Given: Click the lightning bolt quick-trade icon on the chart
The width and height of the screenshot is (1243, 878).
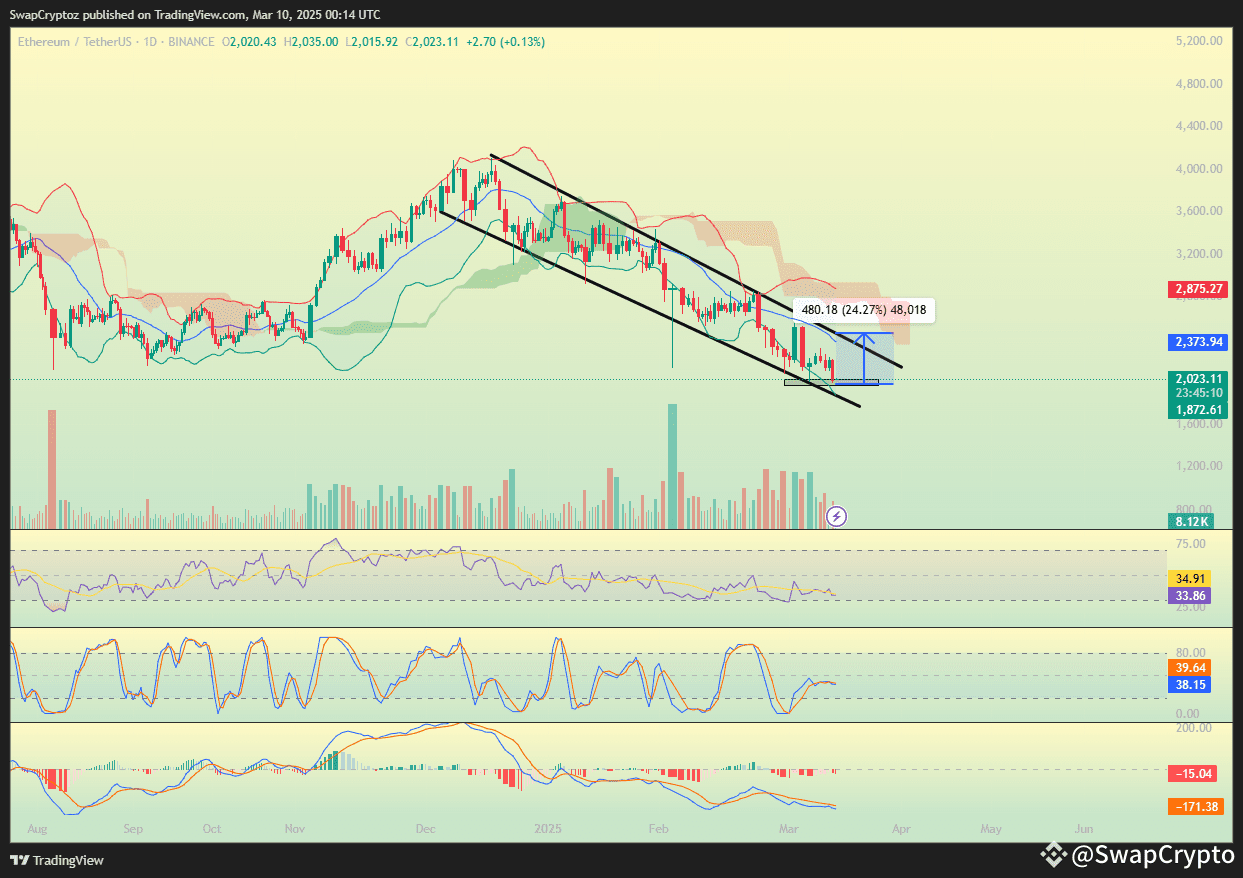Looking at the screenshot, I should [x=835, y=516].
